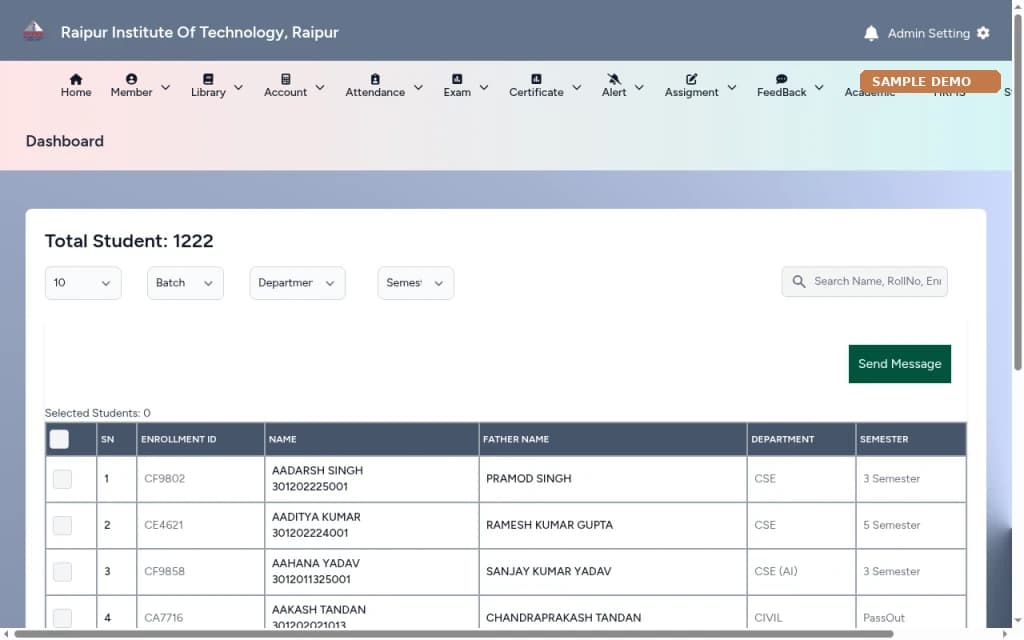This screenshot has height=640, width=1024.
Task: Open the Admin Setting link
Action: [x=928, y=33]
